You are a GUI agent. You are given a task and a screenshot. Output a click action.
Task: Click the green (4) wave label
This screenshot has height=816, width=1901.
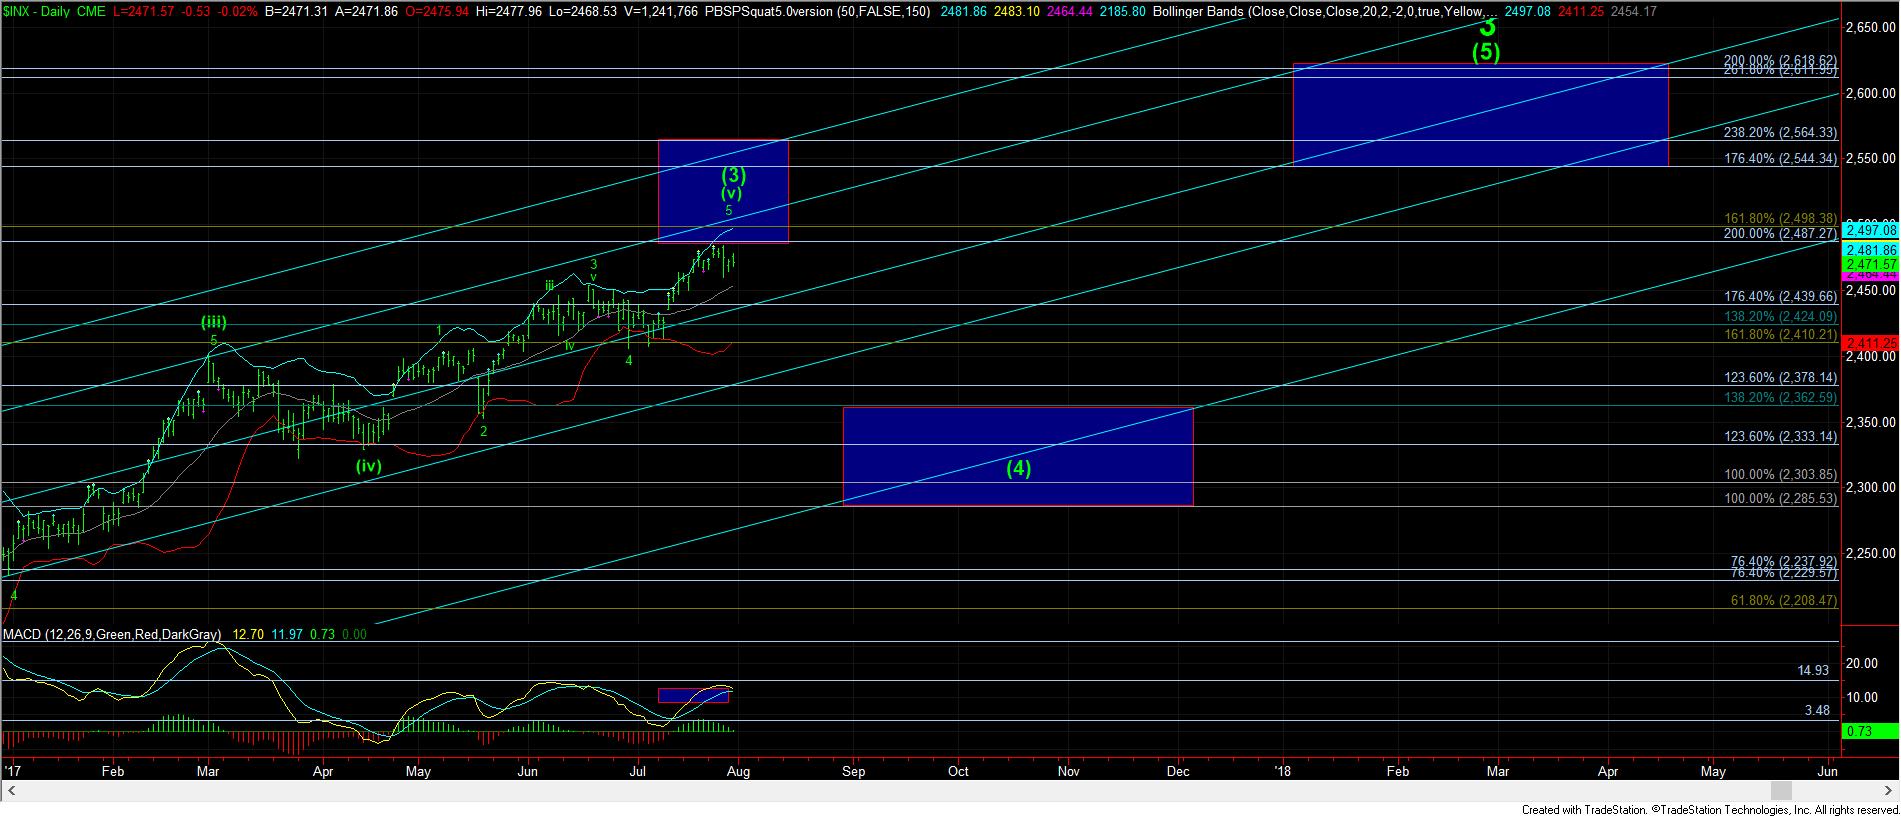[x=1018, y=467]
